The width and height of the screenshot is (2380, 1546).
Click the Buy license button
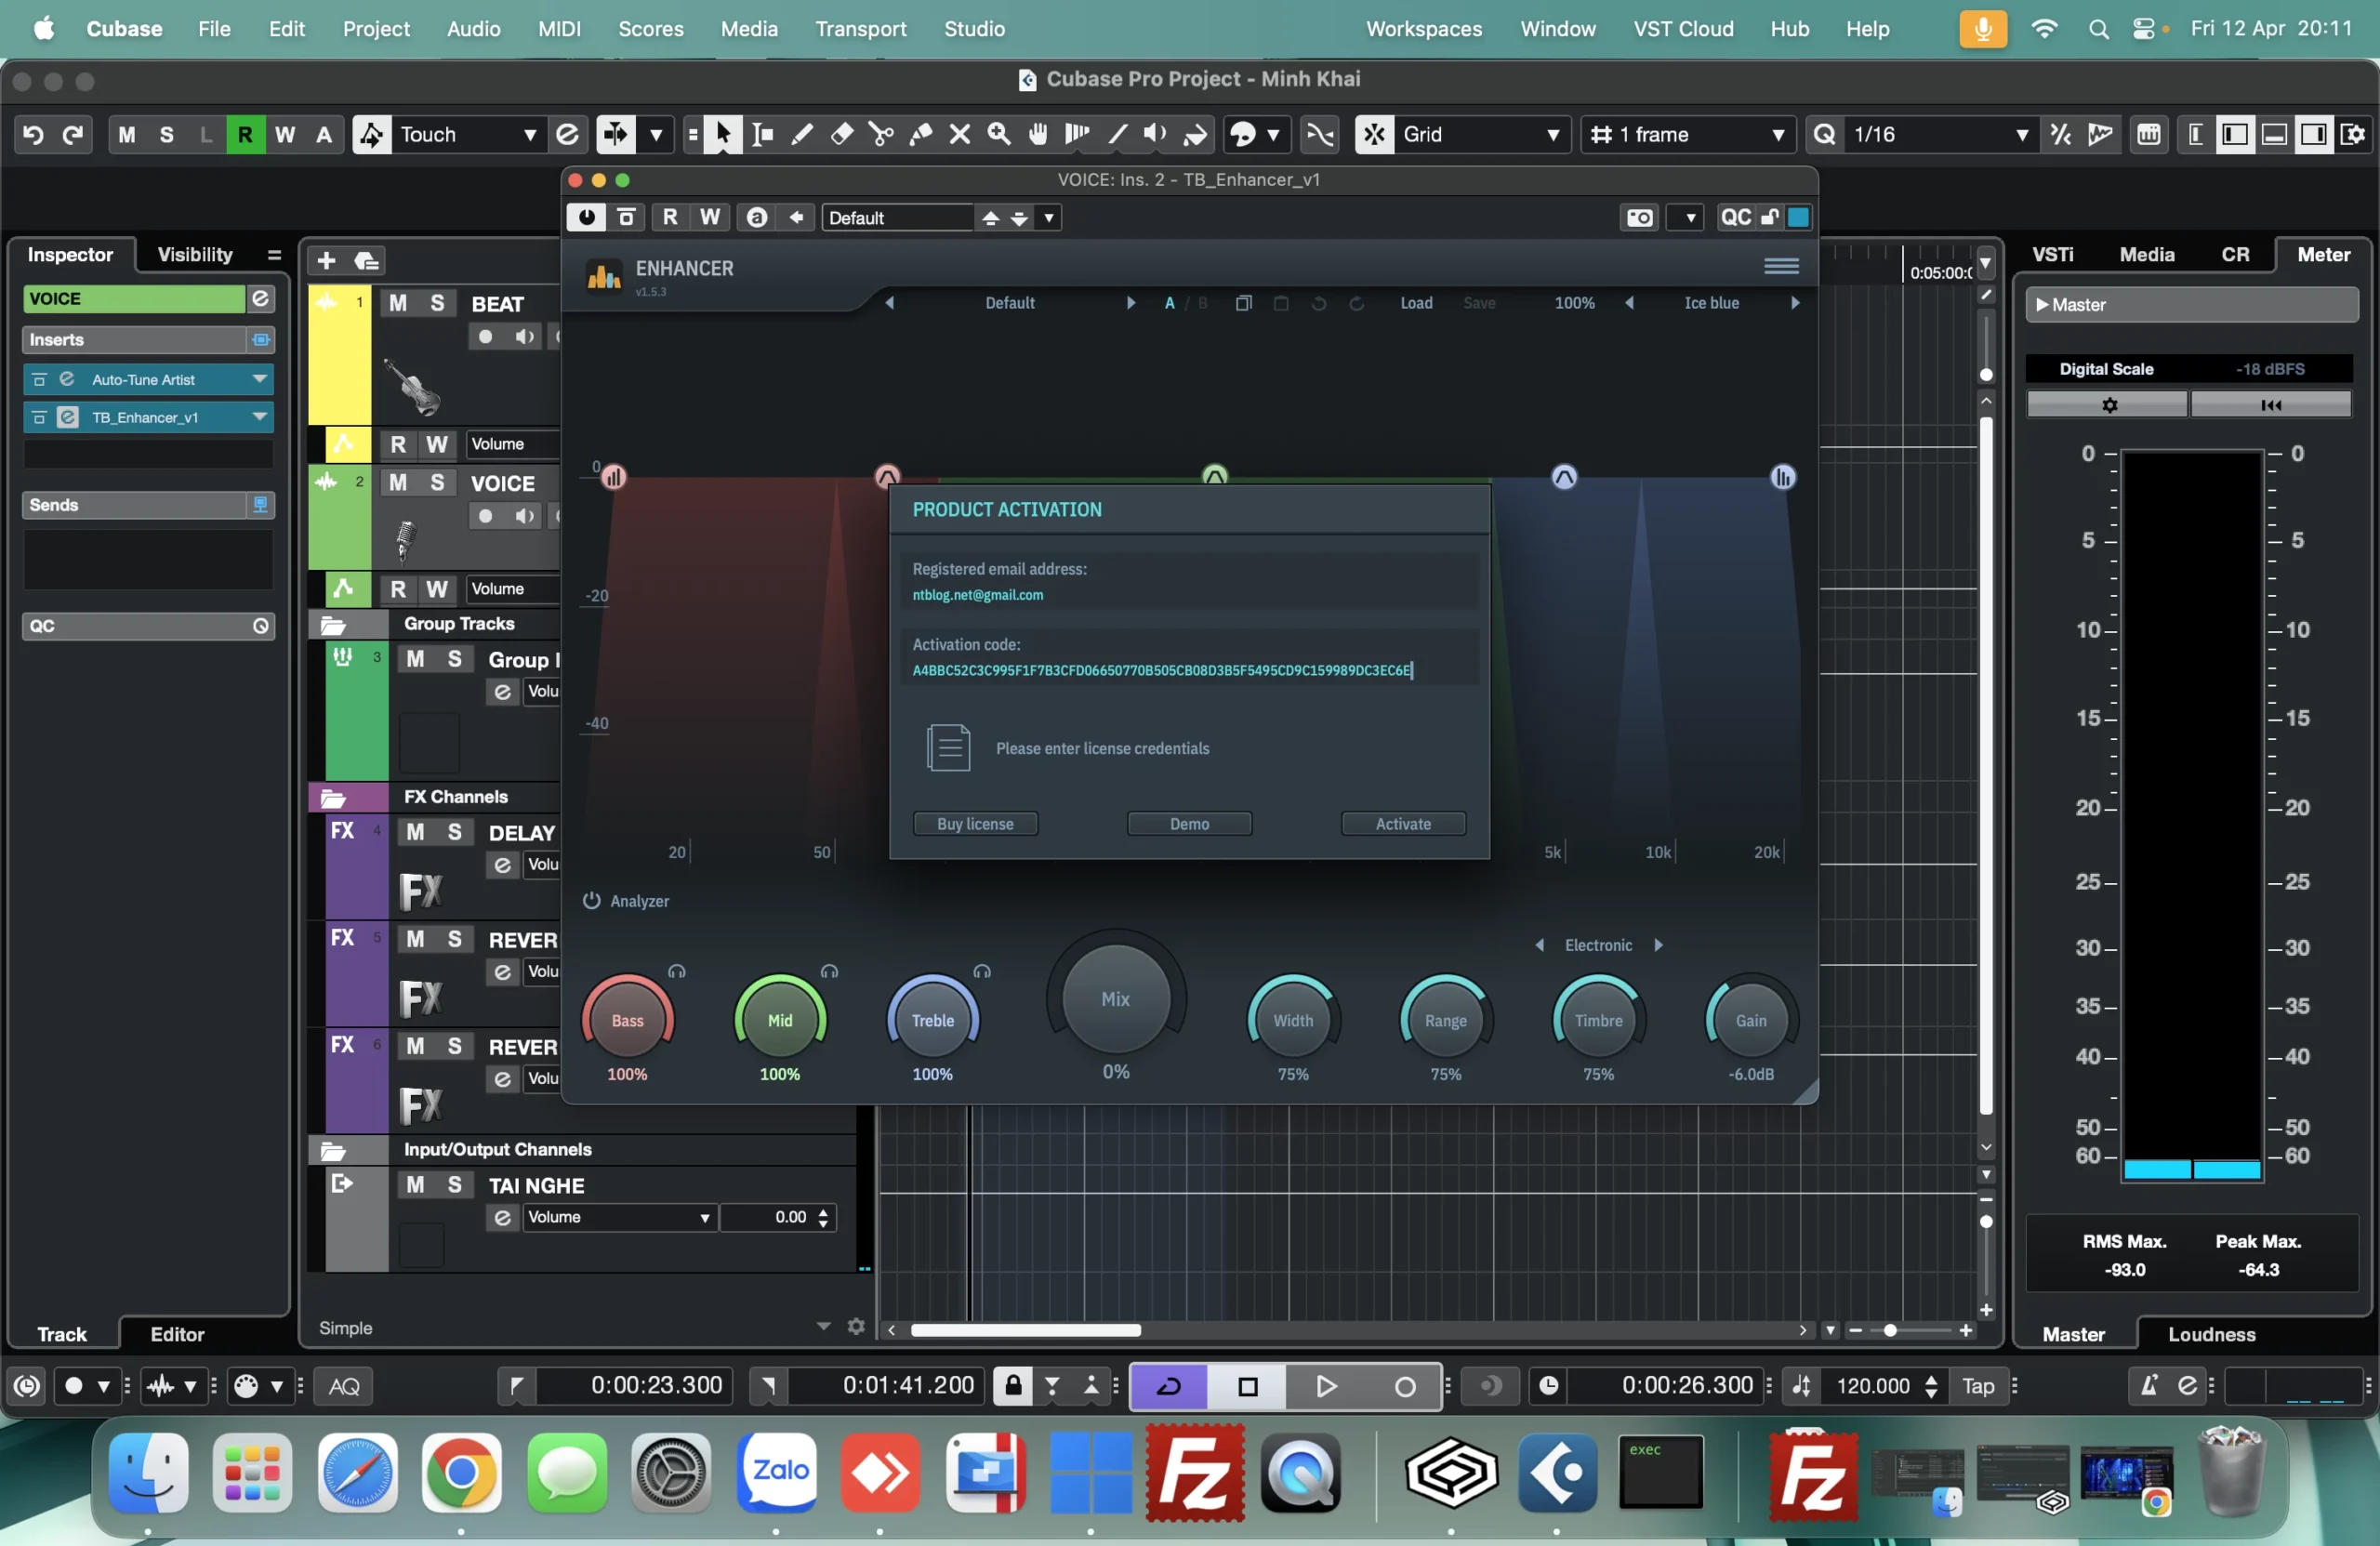[x=975, y=823]
